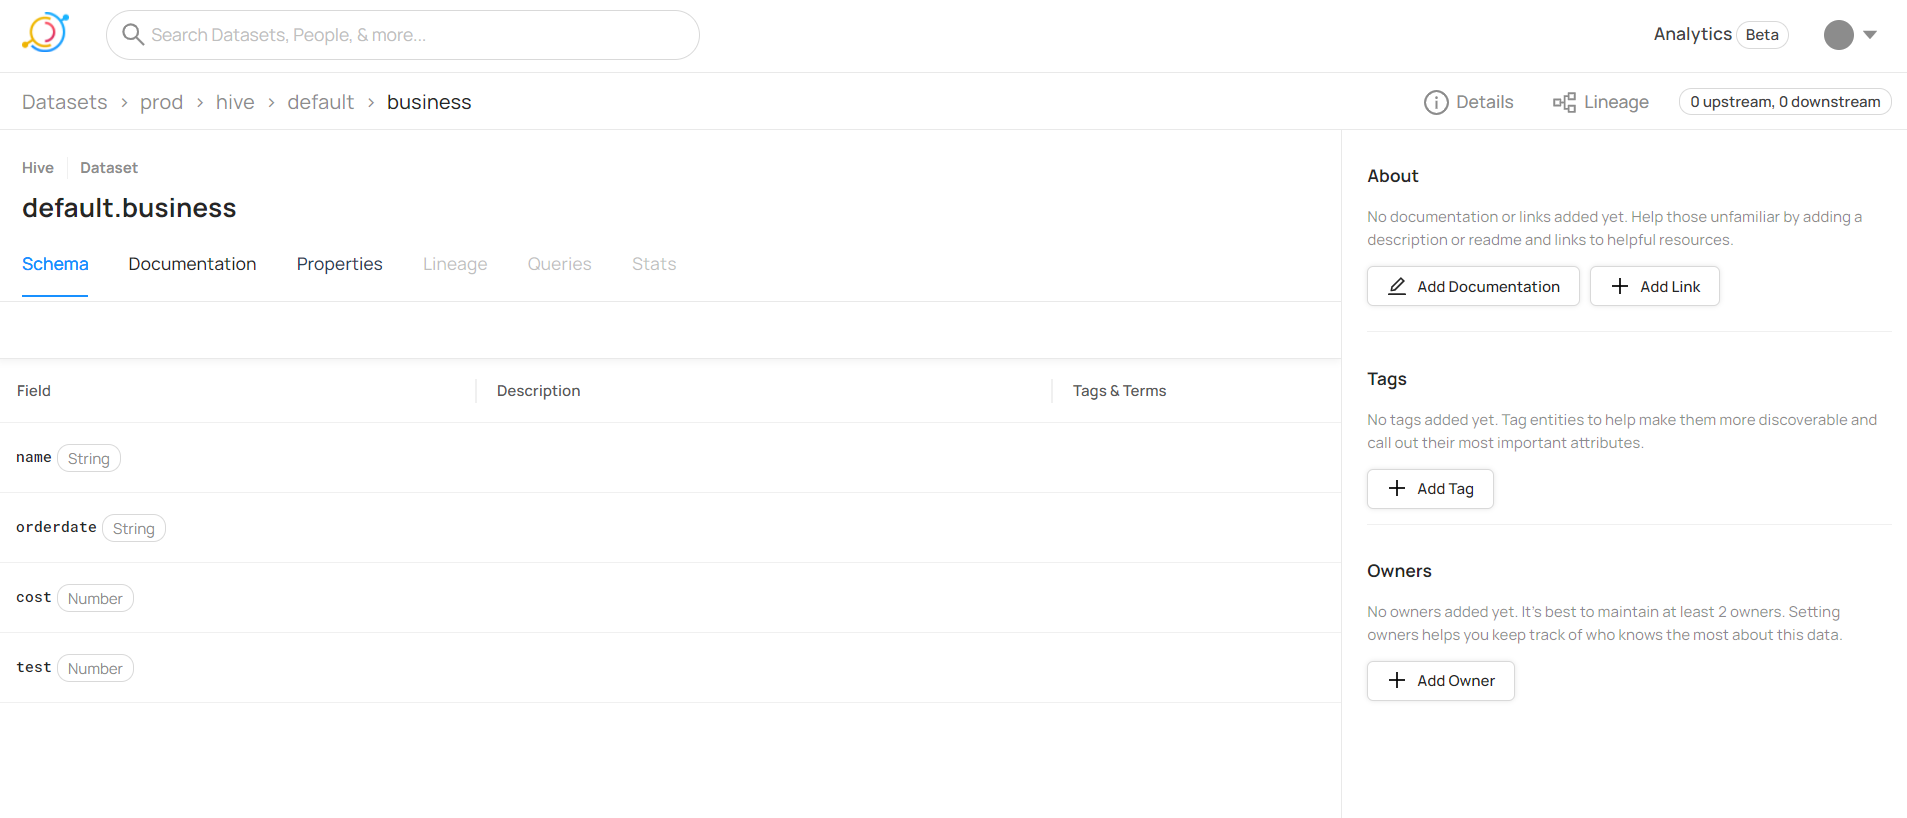Navigate to prod breadcrumb
Screen dimensions: 1907x818
(161, 102)
